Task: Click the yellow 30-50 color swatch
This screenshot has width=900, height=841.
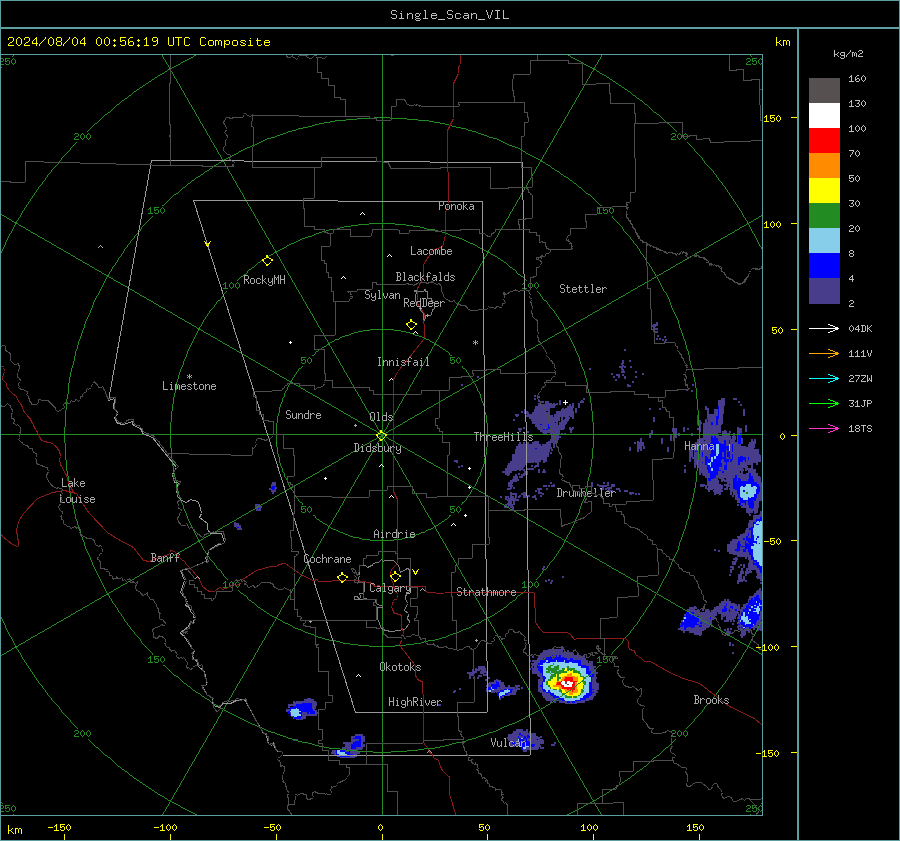Action: [824, 191]
